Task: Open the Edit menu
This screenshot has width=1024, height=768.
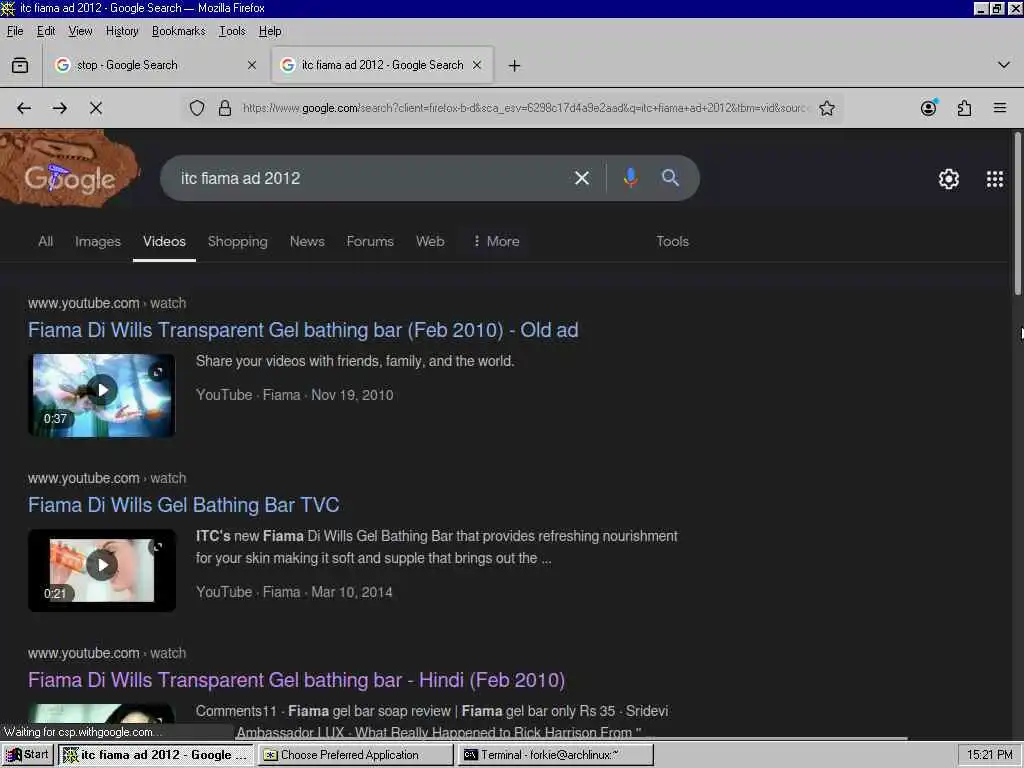Action: point(46,31)
